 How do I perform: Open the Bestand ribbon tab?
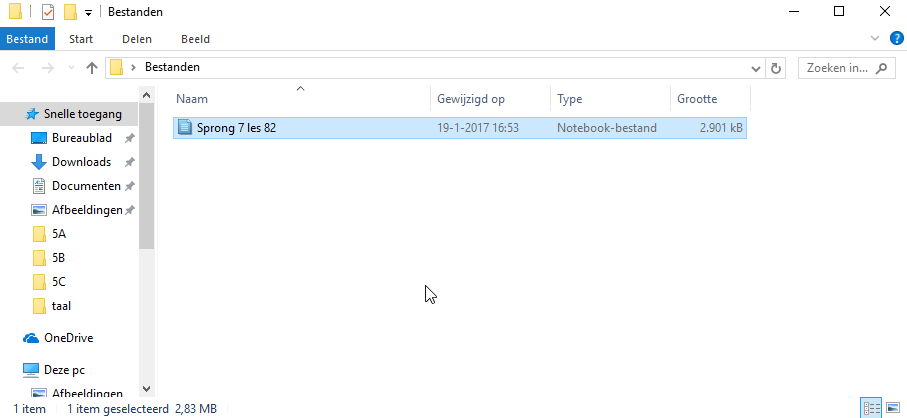click(x=27, y=39)
